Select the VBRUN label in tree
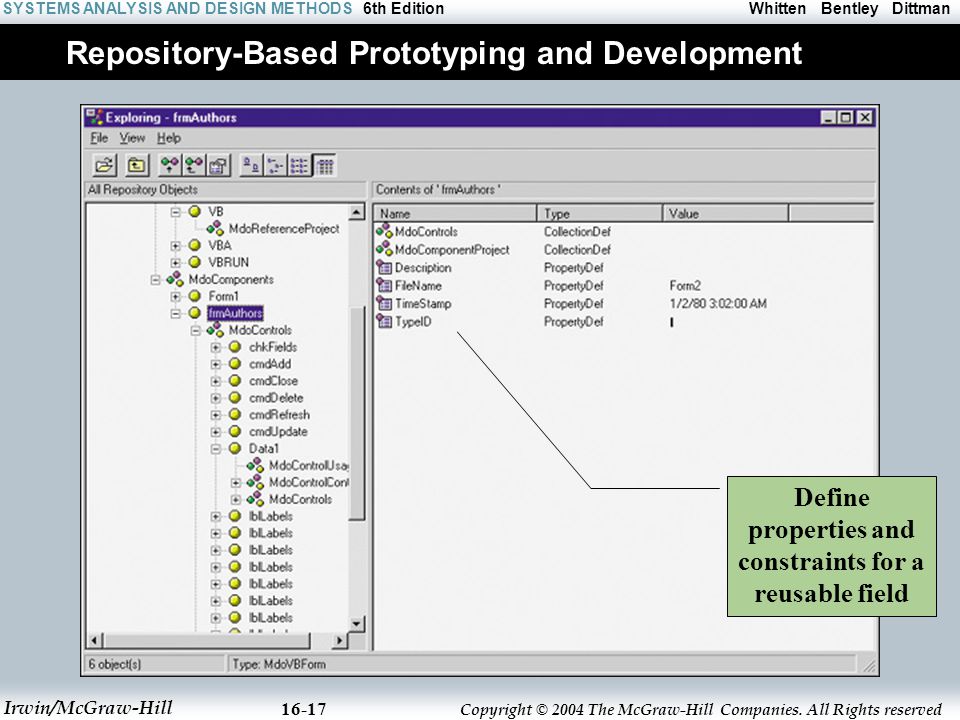 point(228,262)
